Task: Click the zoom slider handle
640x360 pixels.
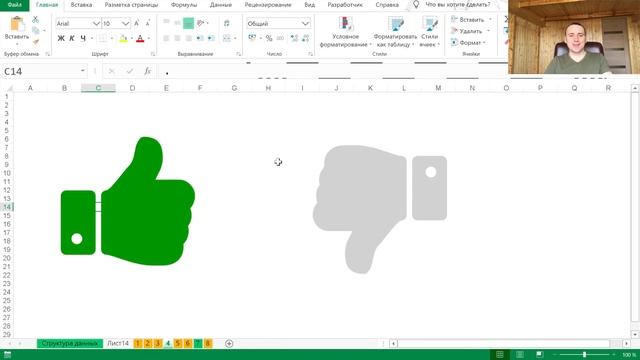Action: (x=584, y=355)
